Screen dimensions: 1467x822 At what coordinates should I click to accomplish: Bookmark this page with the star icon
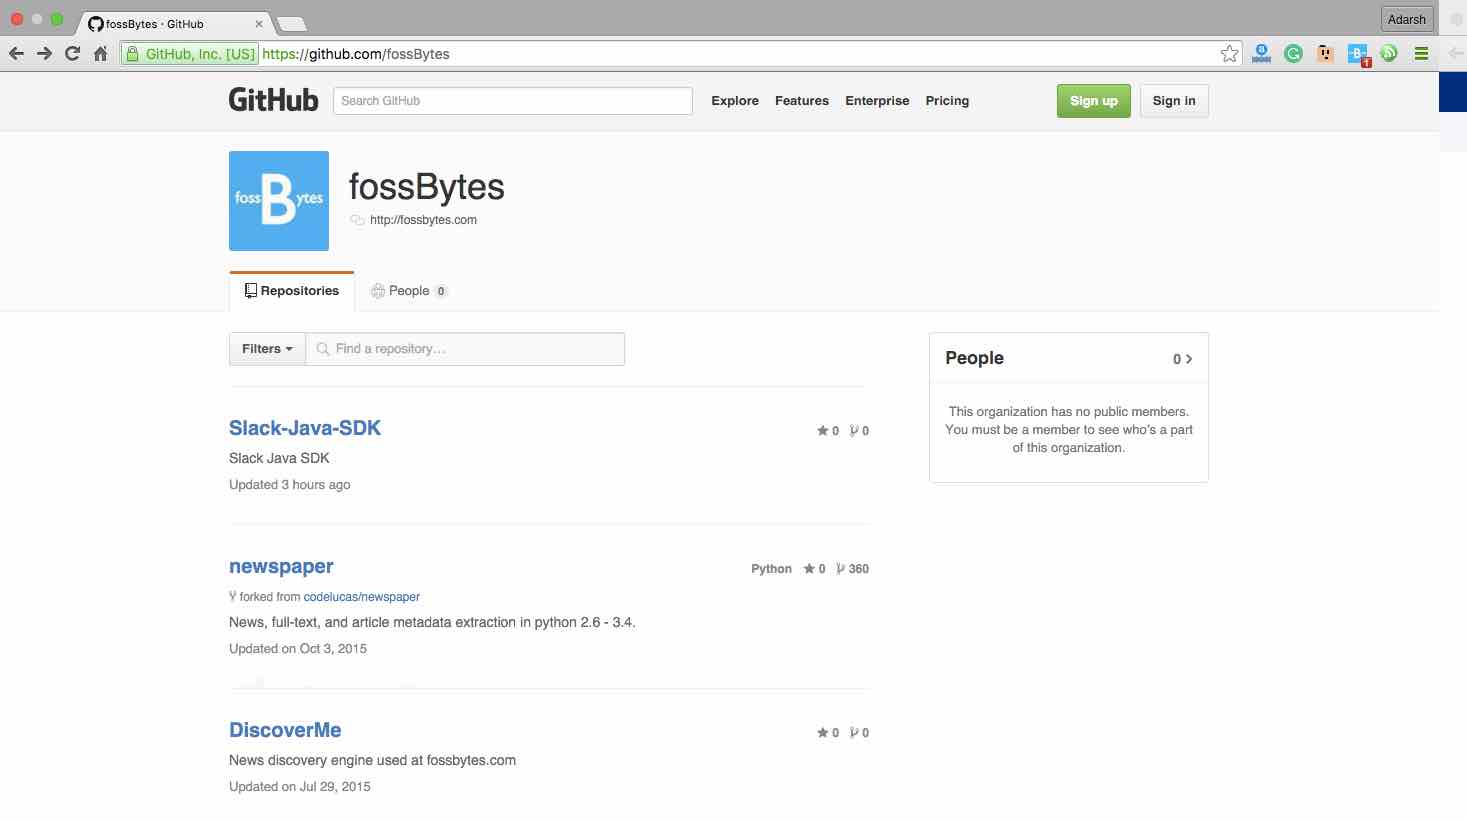point(1229,54)
